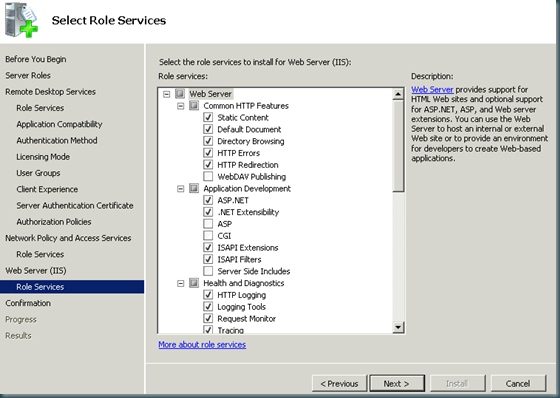Select Health and Diagnostics label
This screenshot has width=560, height=398.
point(244,283)
